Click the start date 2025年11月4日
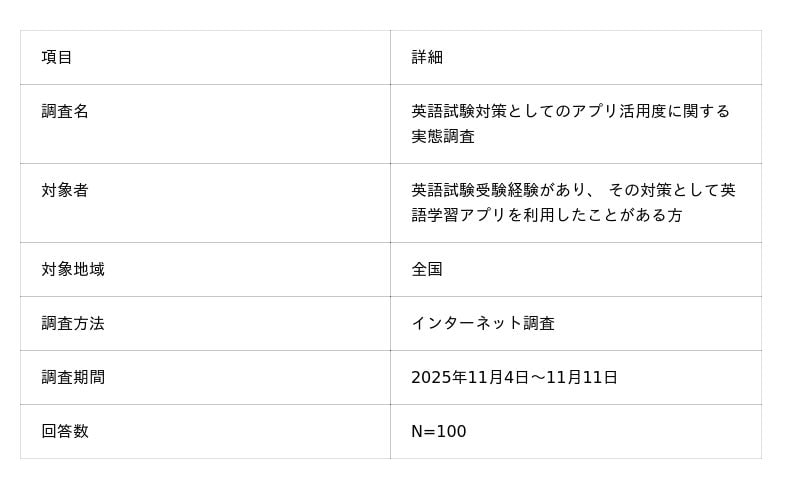The width and height of the screenshot is (800, 489). click(469, 377)
